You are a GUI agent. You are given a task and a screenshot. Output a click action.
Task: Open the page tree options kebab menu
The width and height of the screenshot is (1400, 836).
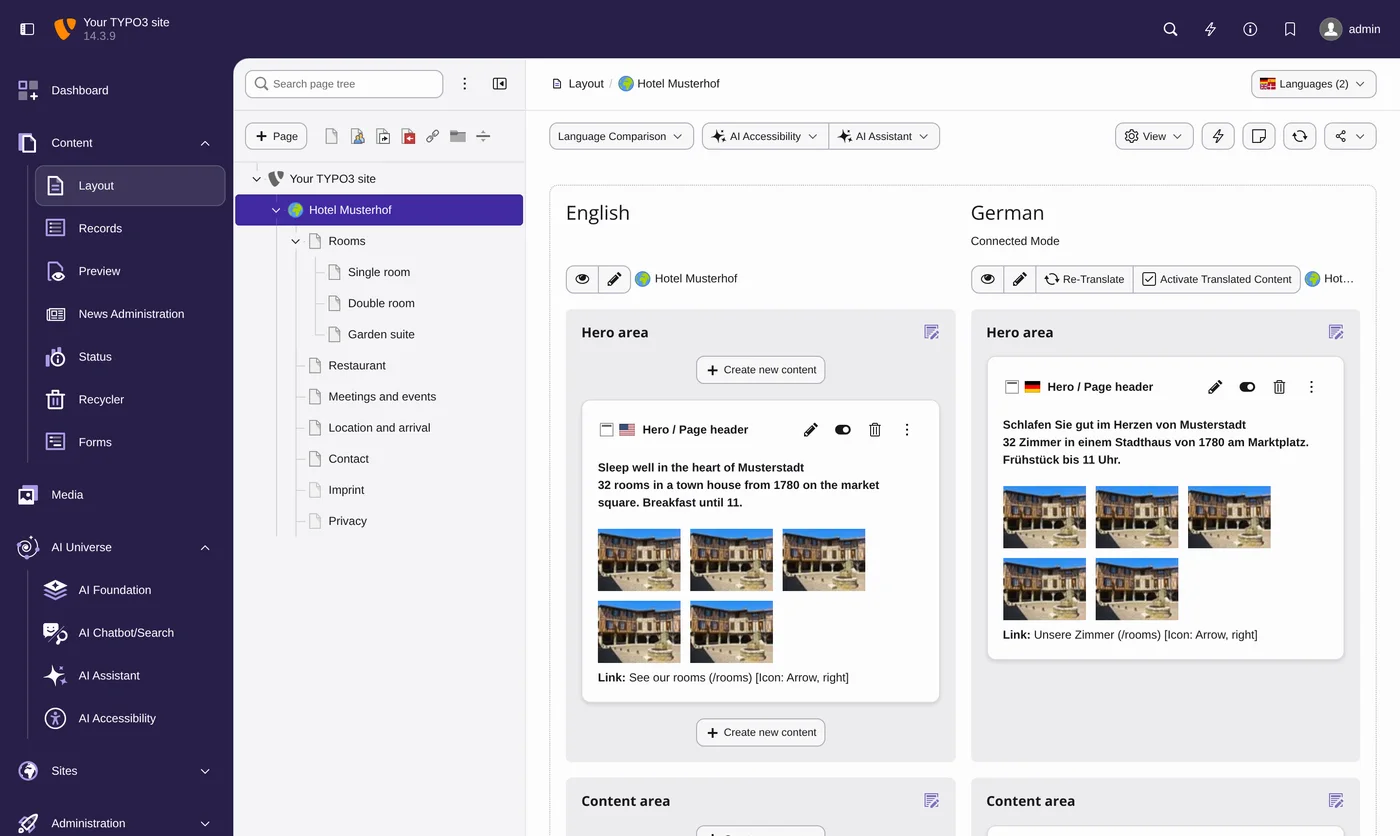[464, 84]
